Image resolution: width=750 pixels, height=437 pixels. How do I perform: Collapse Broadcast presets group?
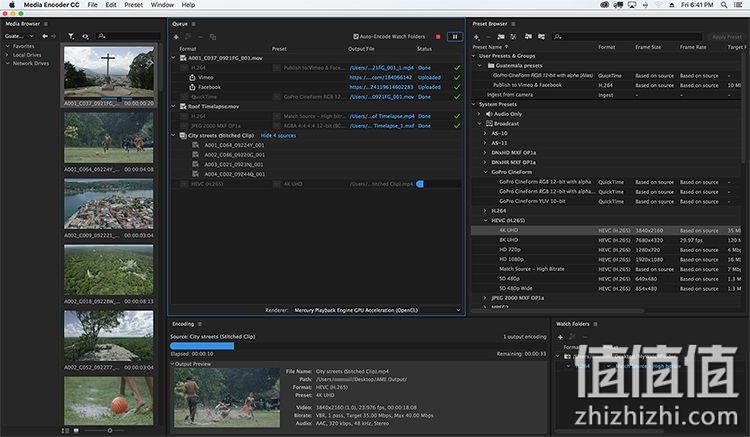pos(479,123)
